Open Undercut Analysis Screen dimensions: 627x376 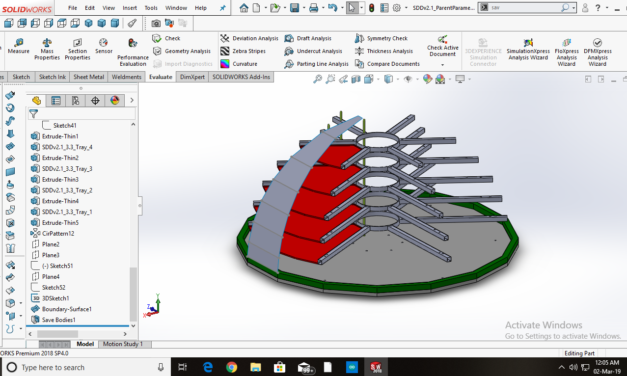click(x=313, y=51)
